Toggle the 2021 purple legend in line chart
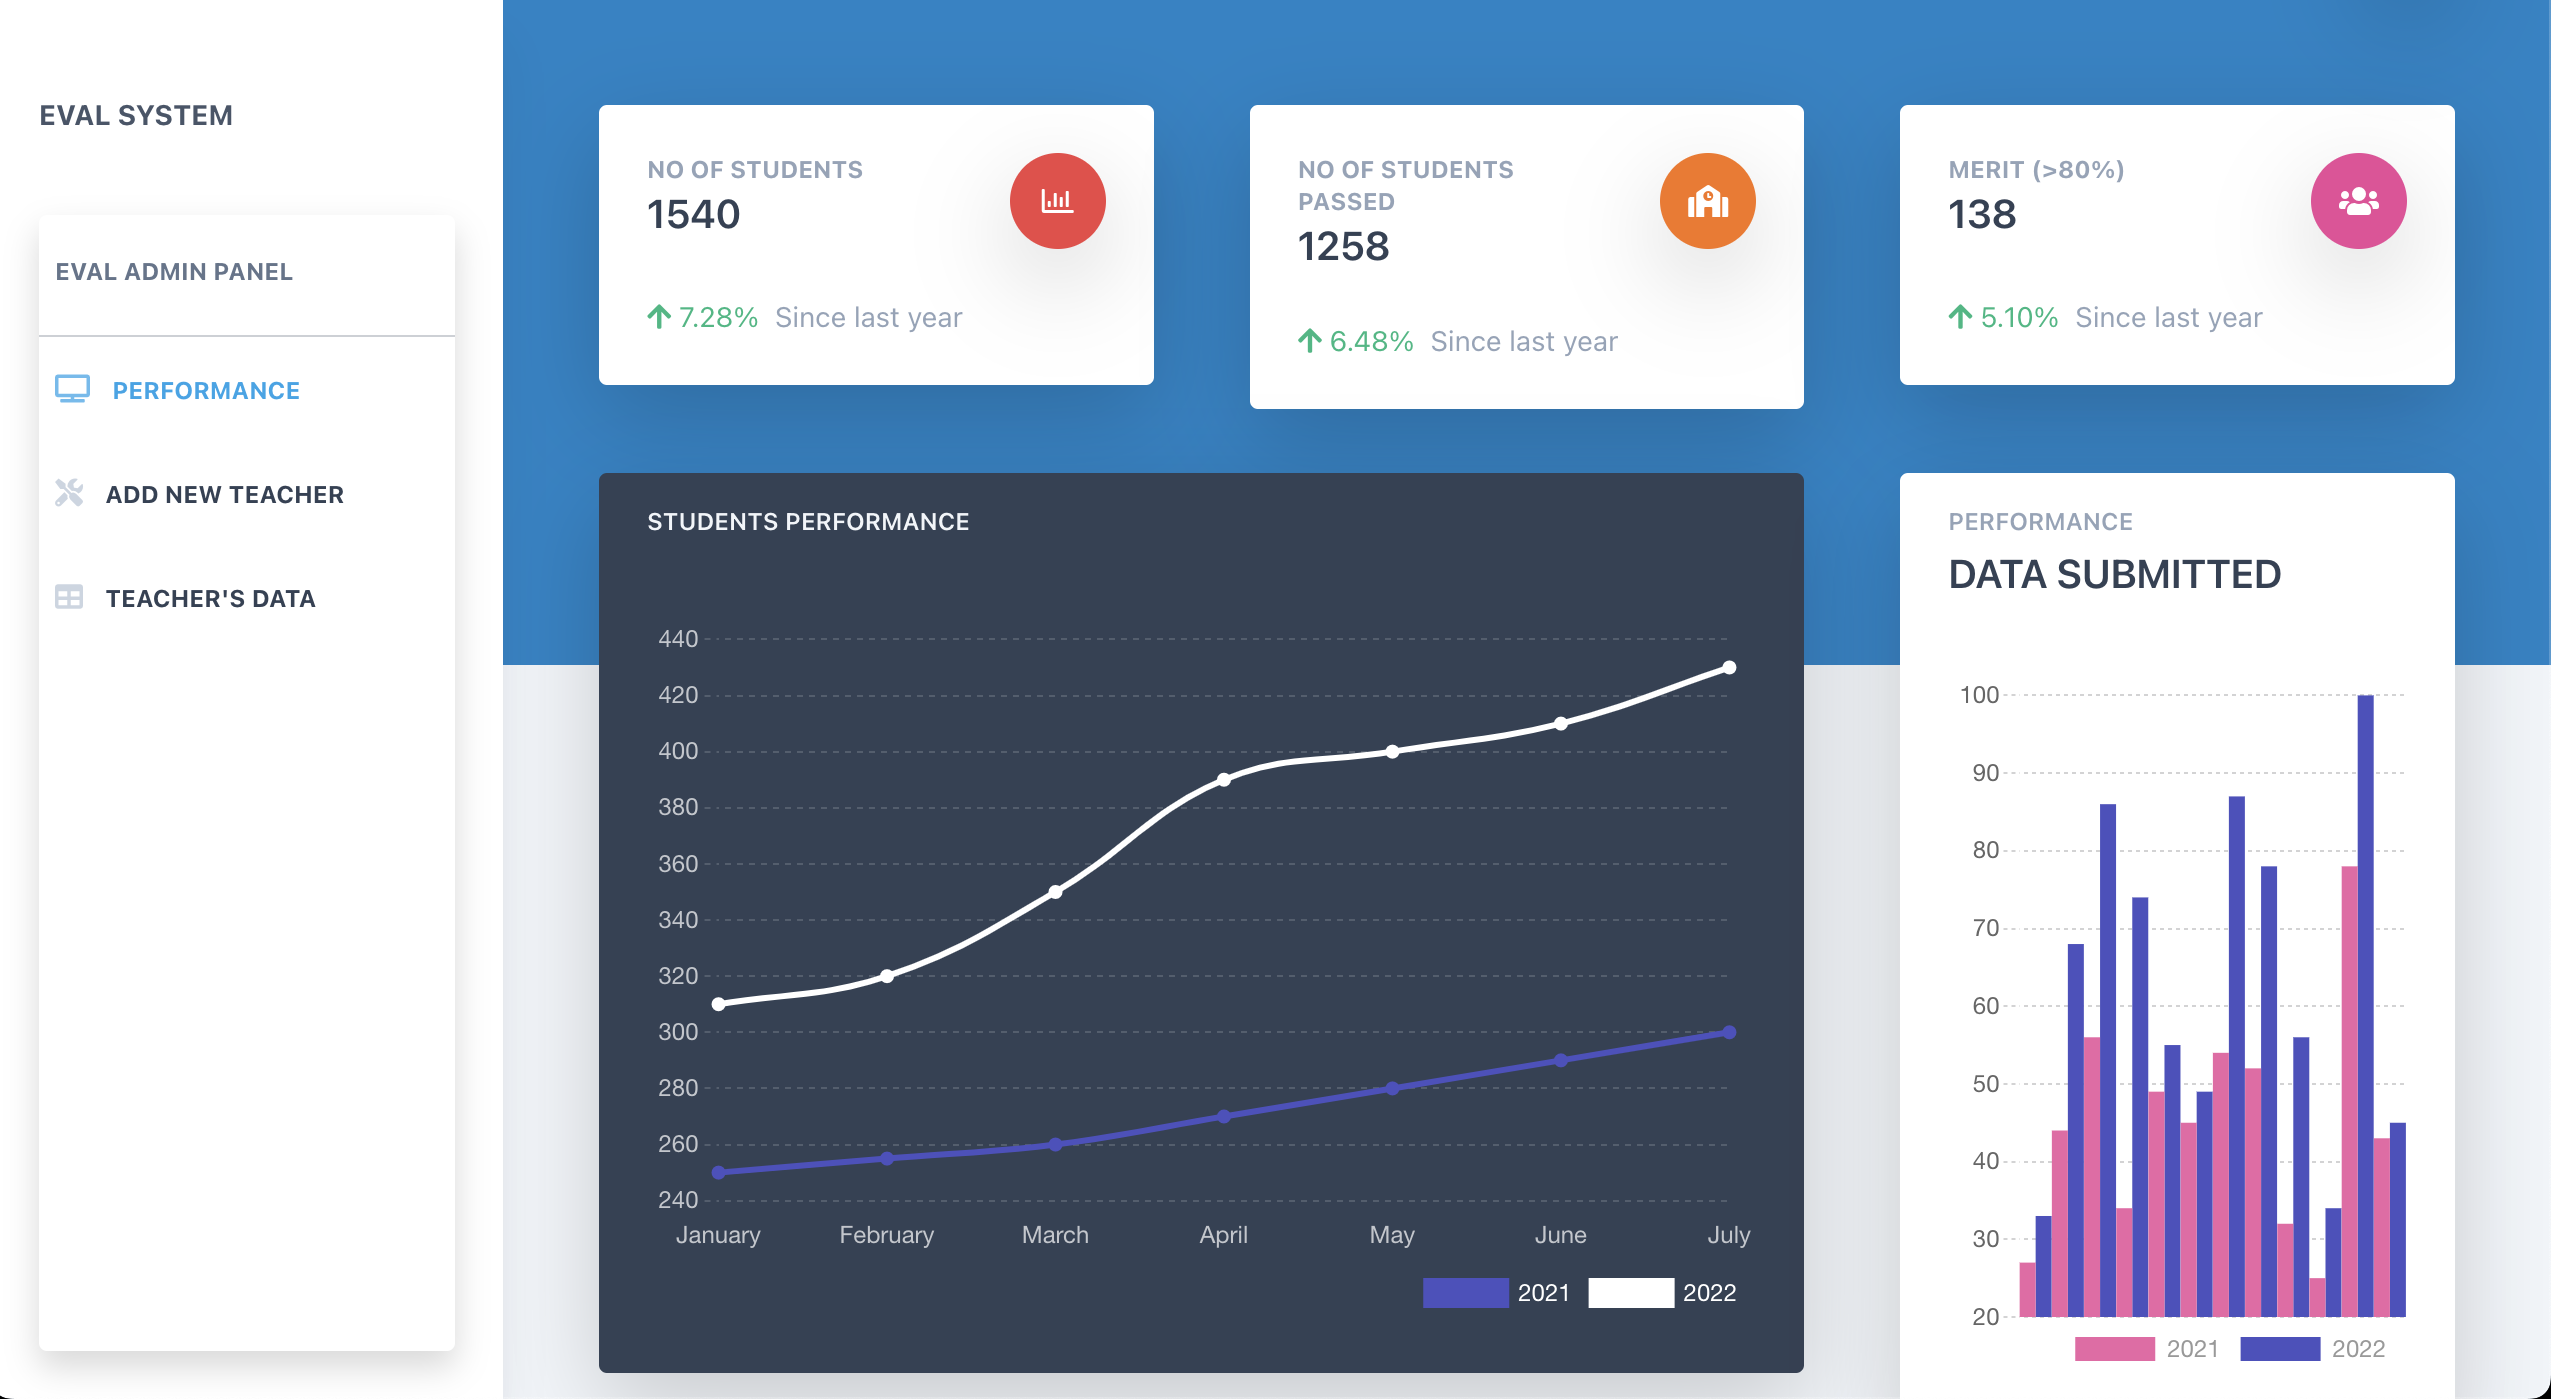Viewport: 2551px width, 1399px height. (x=1465, y=1292)
